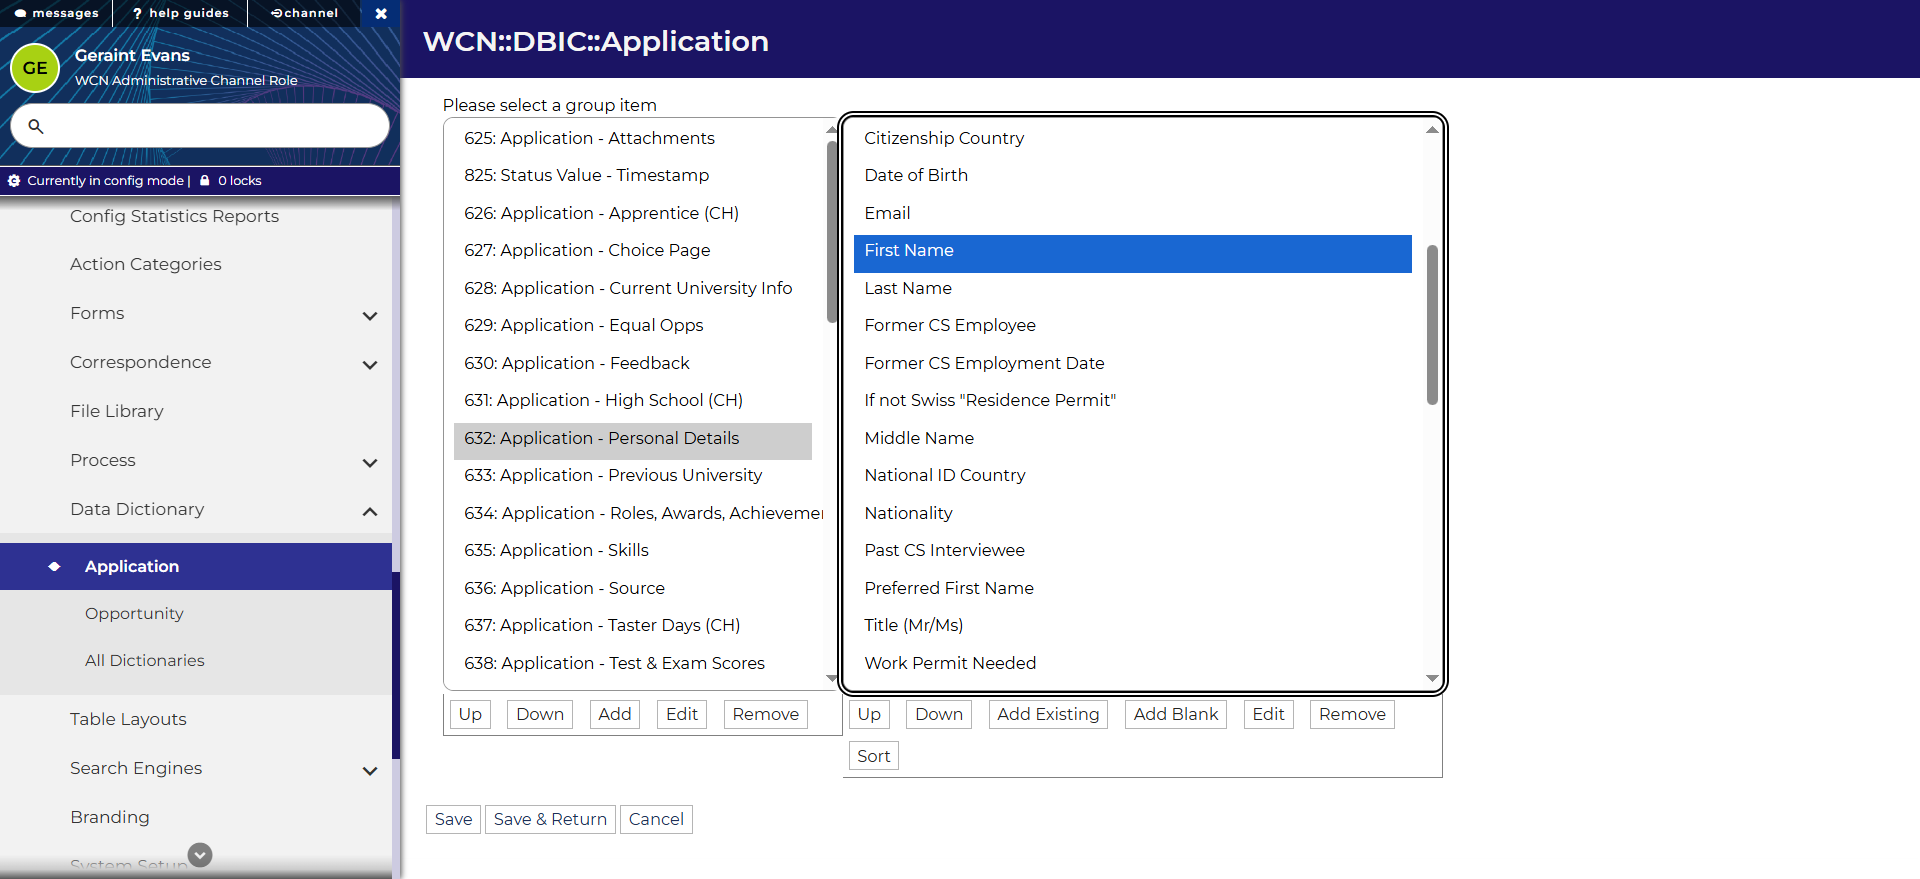Close the sidebar with the X icon
The height and width of the screenshot is (879, 1920).
click(x=381, y=13)
